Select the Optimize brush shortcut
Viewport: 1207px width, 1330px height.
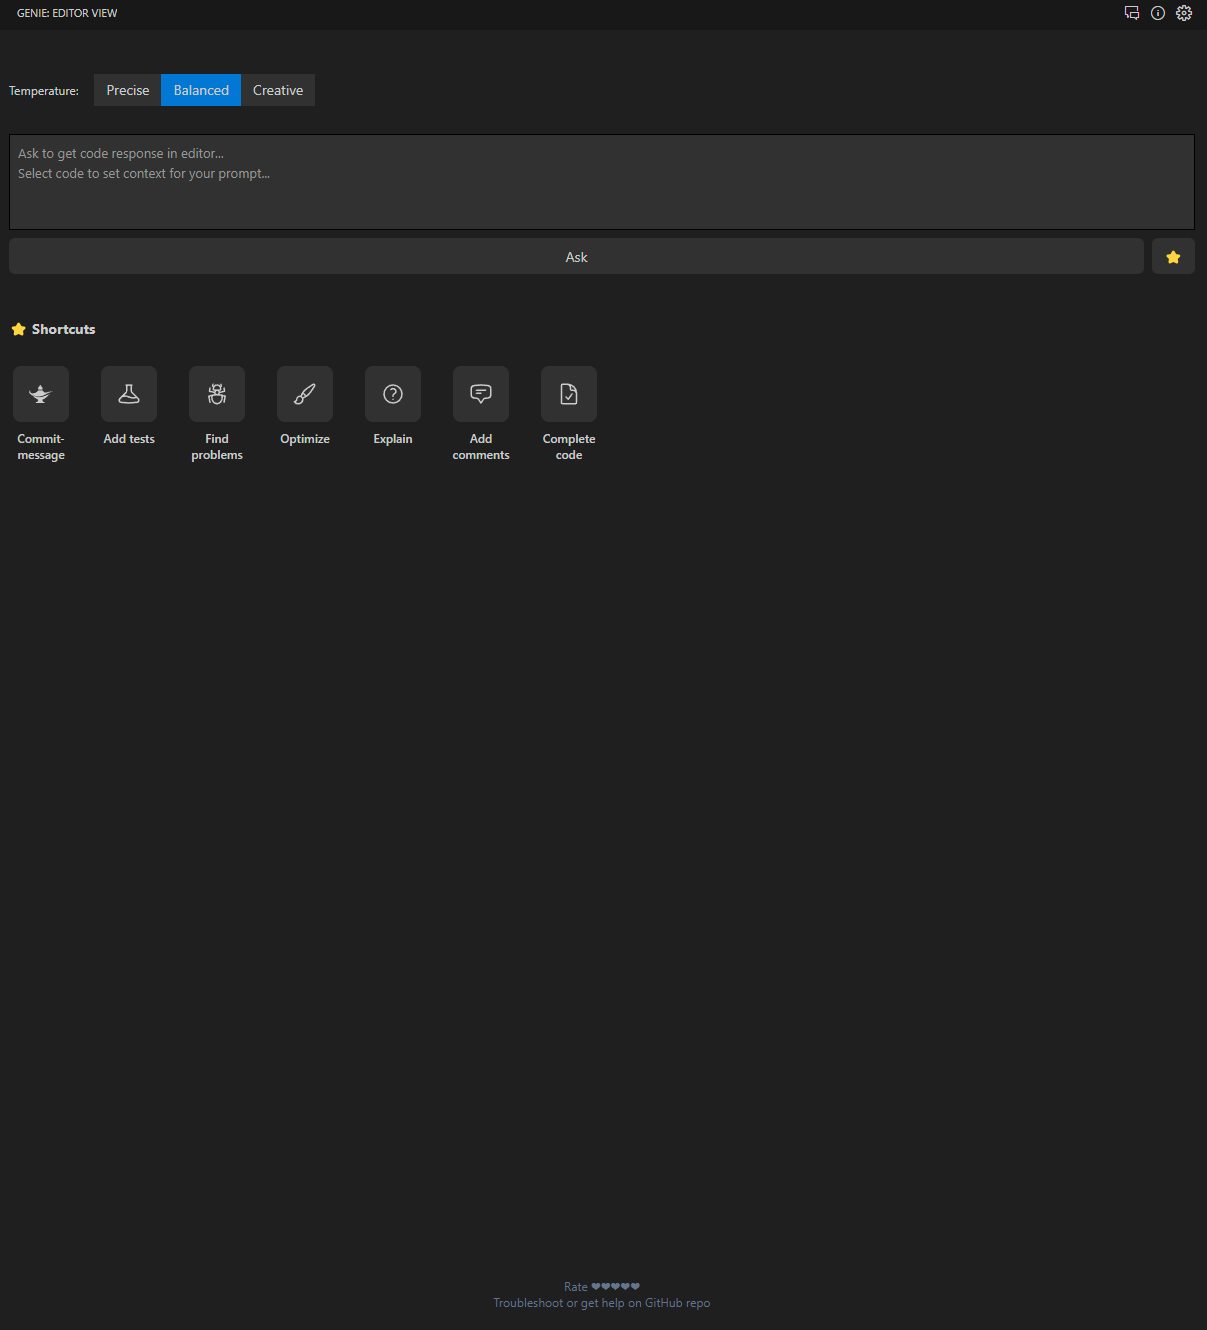tap(305, 394)
